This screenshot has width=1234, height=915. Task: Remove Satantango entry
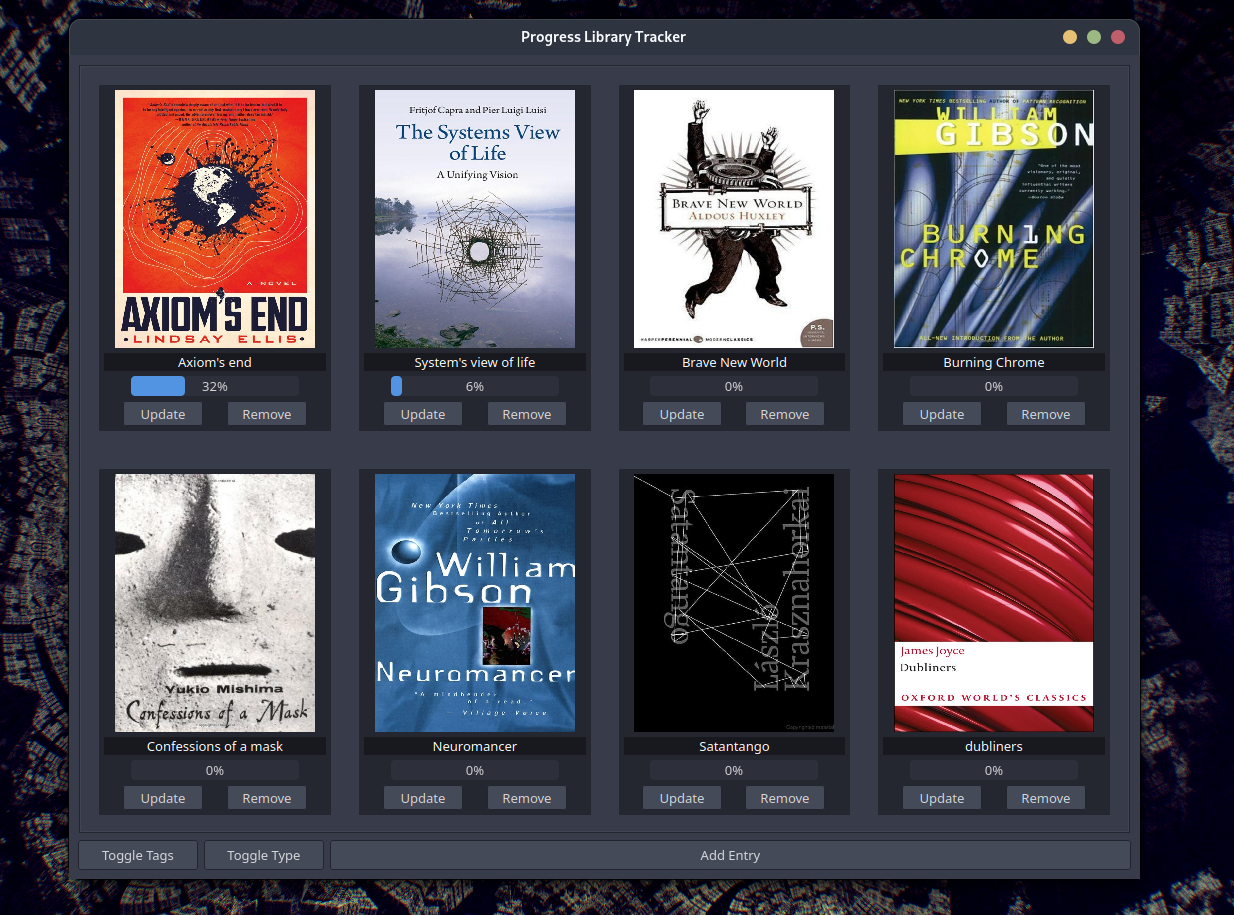coord(784,797)
